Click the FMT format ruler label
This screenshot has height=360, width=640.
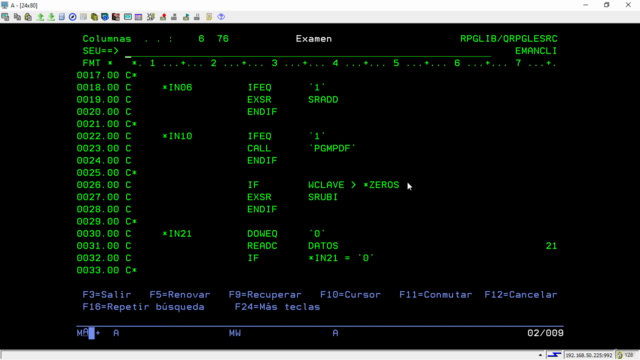tap(91, 63)
